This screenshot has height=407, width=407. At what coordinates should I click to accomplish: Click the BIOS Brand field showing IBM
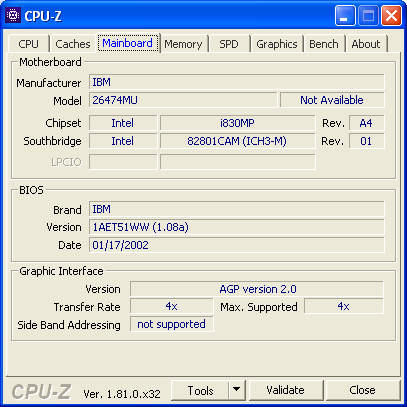[x=237, y=209]
